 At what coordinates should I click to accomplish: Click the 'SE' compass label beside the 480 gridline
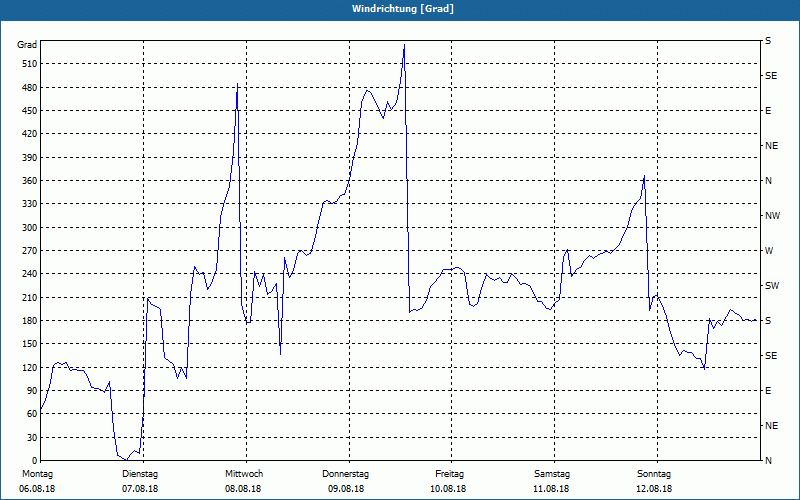click(771, 76)
